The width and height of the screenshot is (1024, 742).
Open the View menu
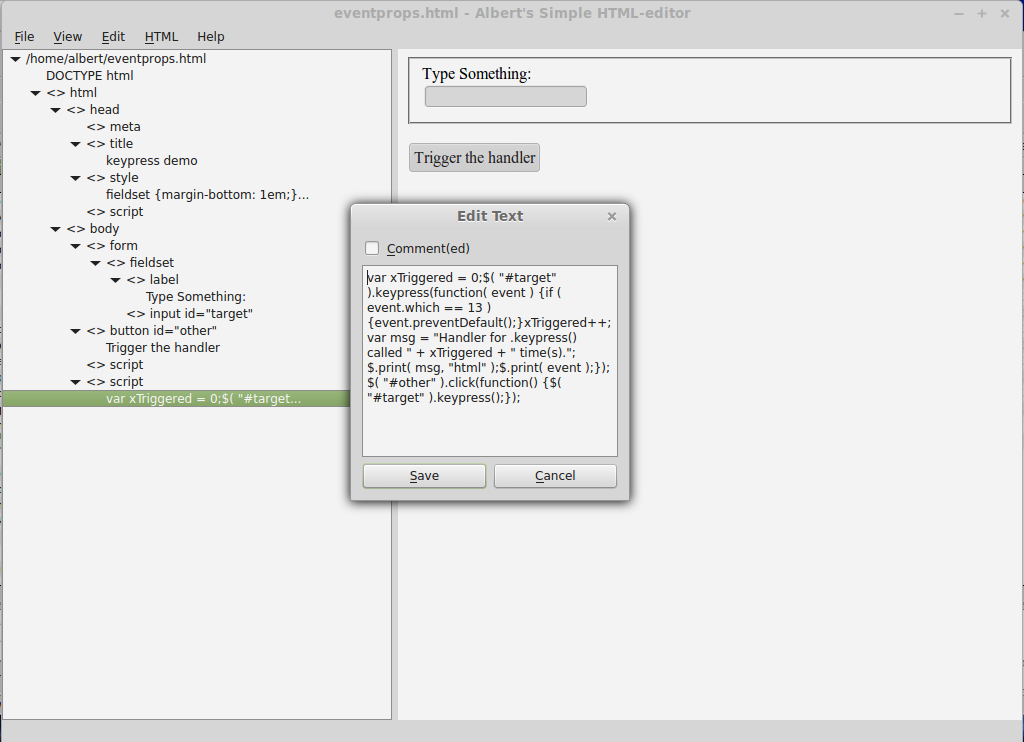click(68, 37)
